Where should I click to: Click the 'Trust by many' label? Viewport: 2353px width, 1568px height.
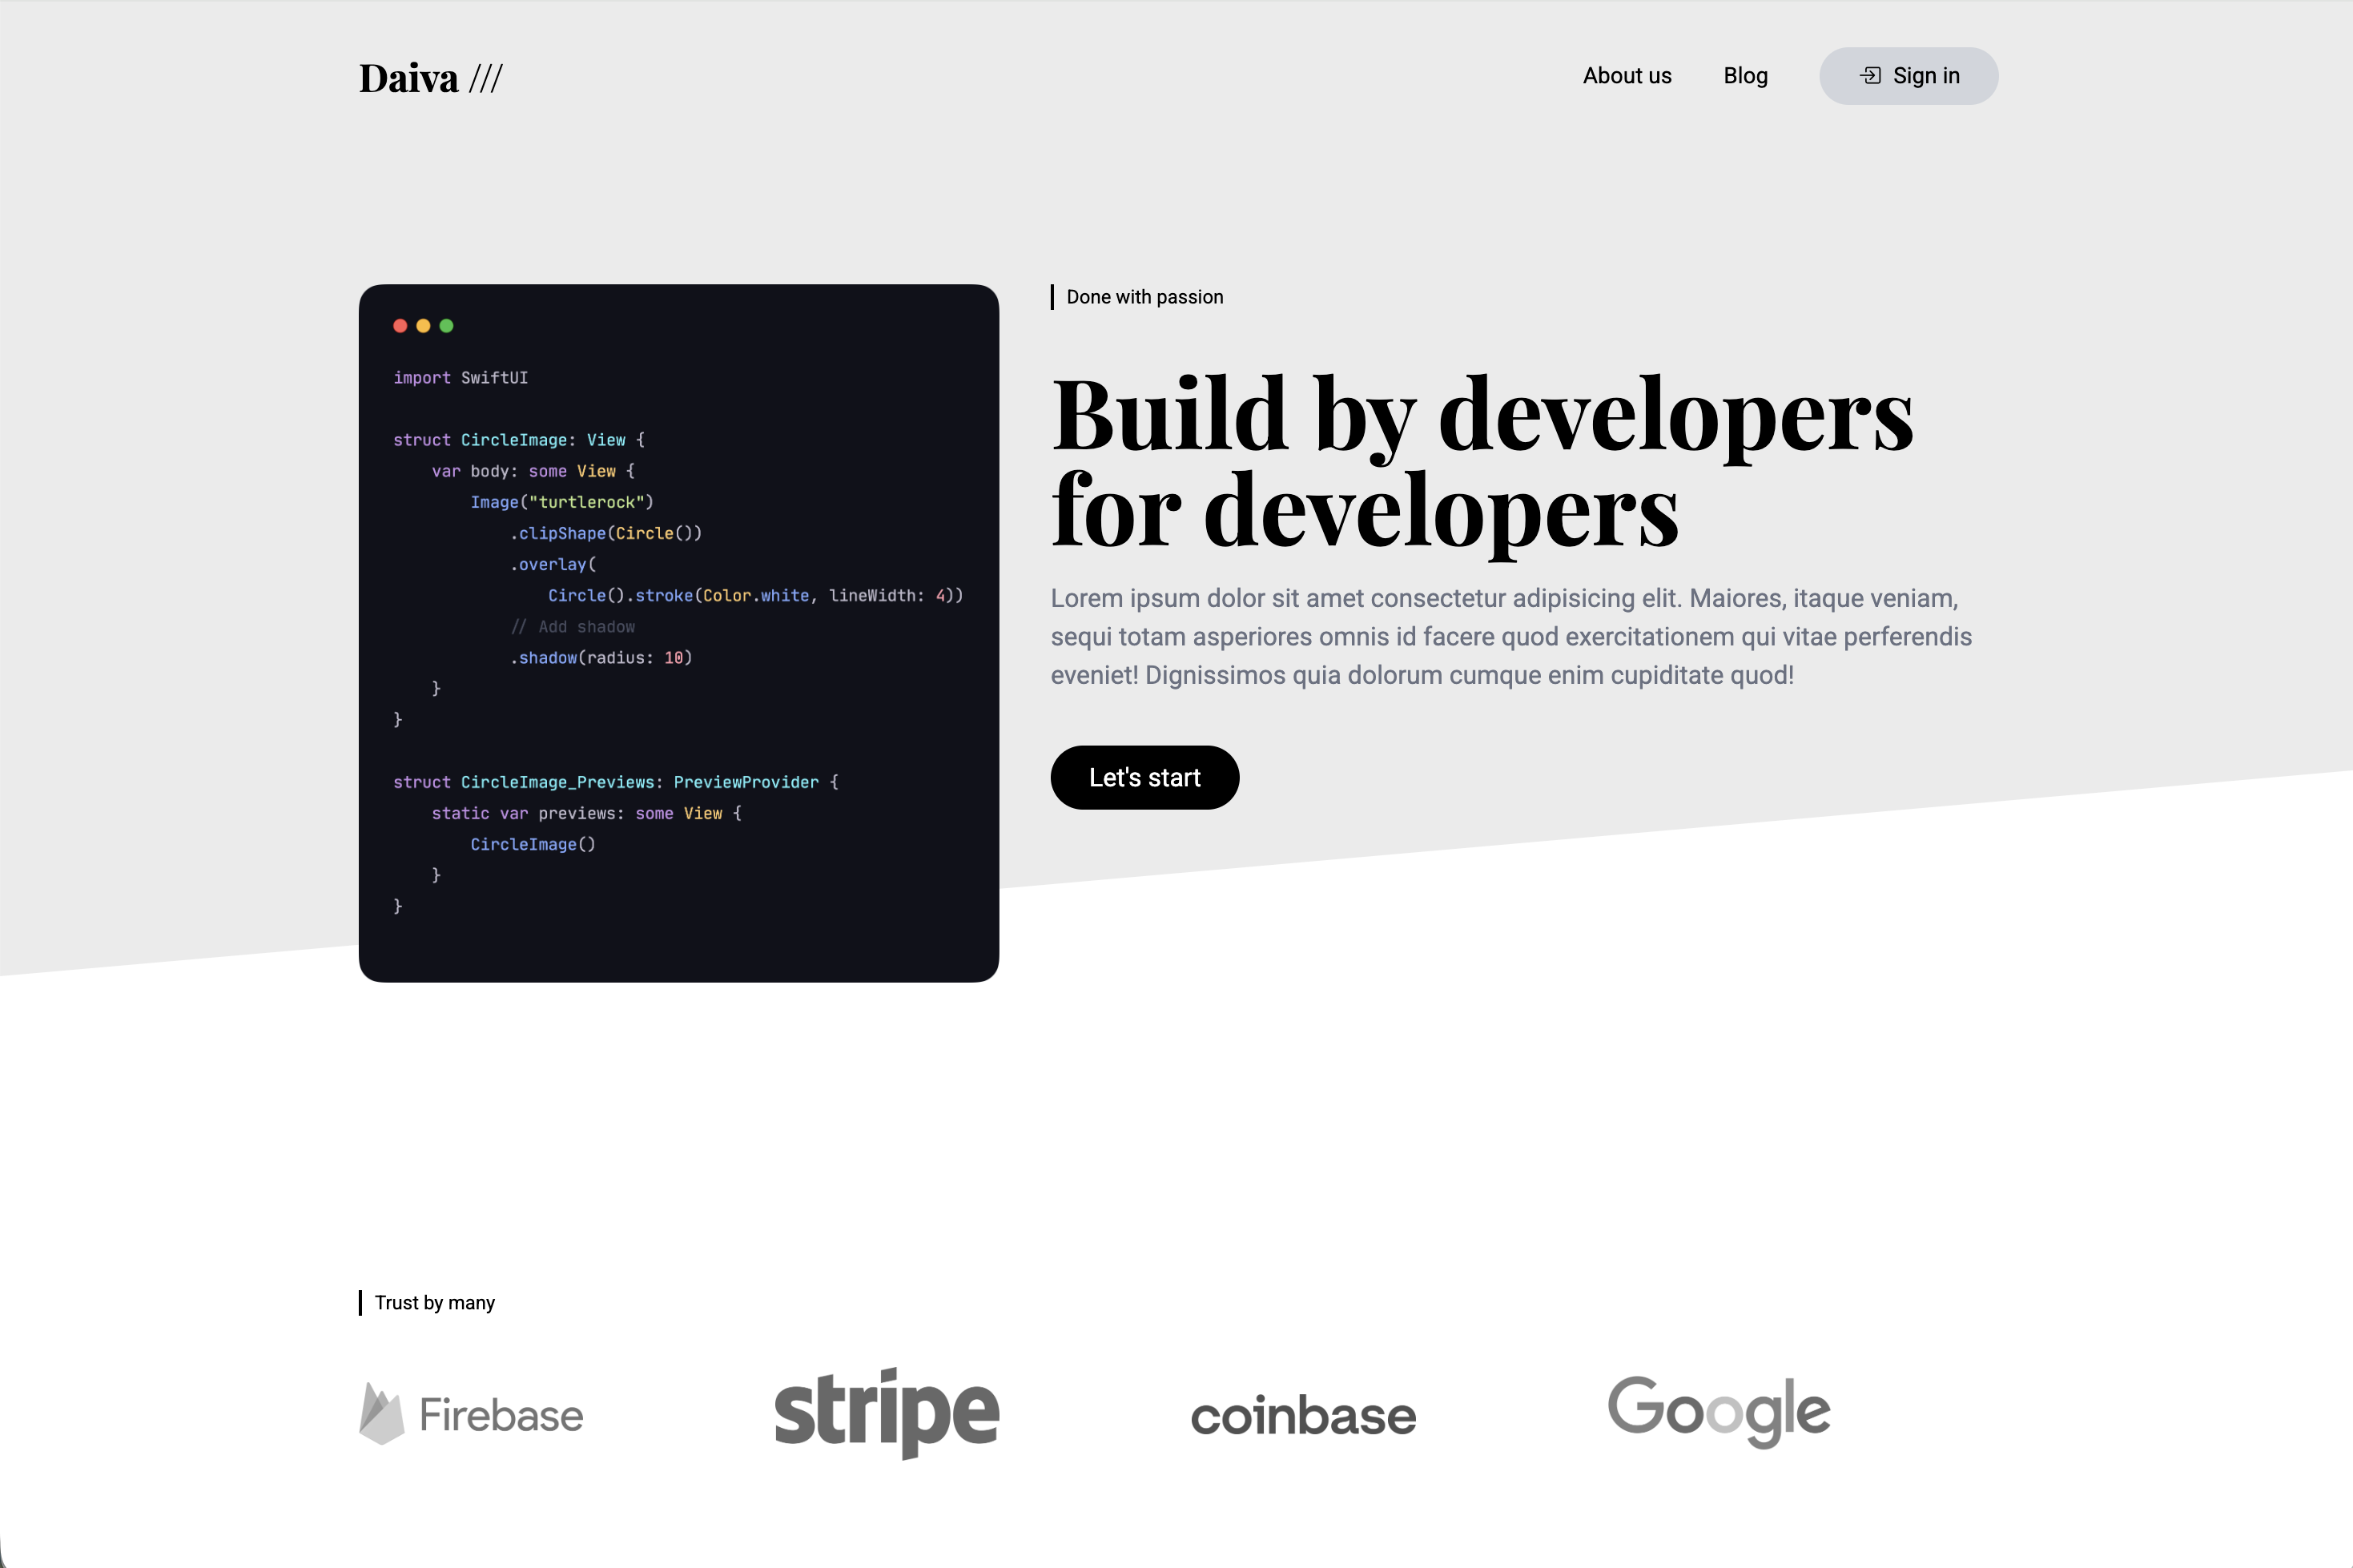coord(435,1303)
